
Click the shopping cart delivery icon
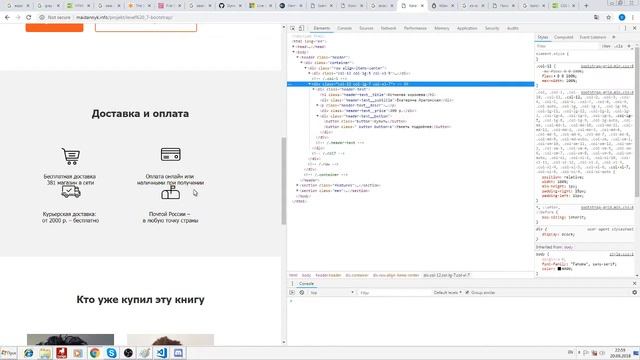71,156
